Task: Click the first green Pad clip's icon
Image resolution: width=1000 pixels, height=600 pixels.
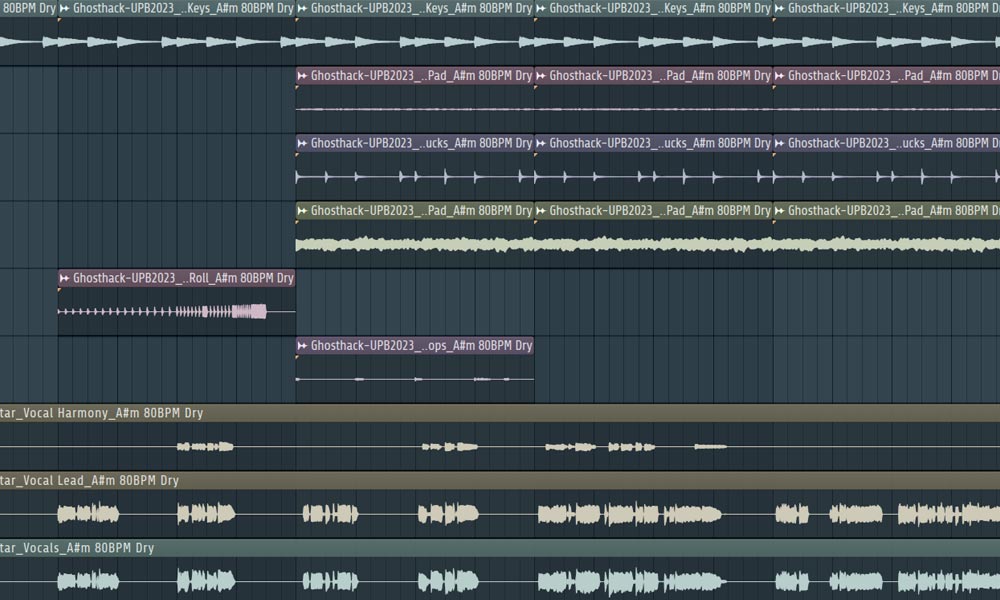Action: pyautogui.click(x=302, y=211)
